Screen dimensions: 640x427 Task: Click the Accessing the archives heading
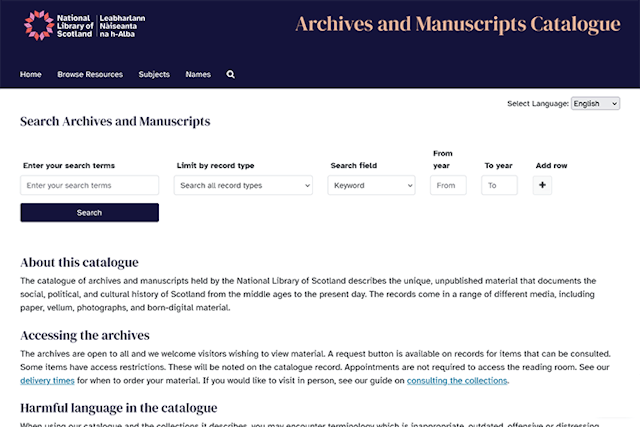(85, 335)
